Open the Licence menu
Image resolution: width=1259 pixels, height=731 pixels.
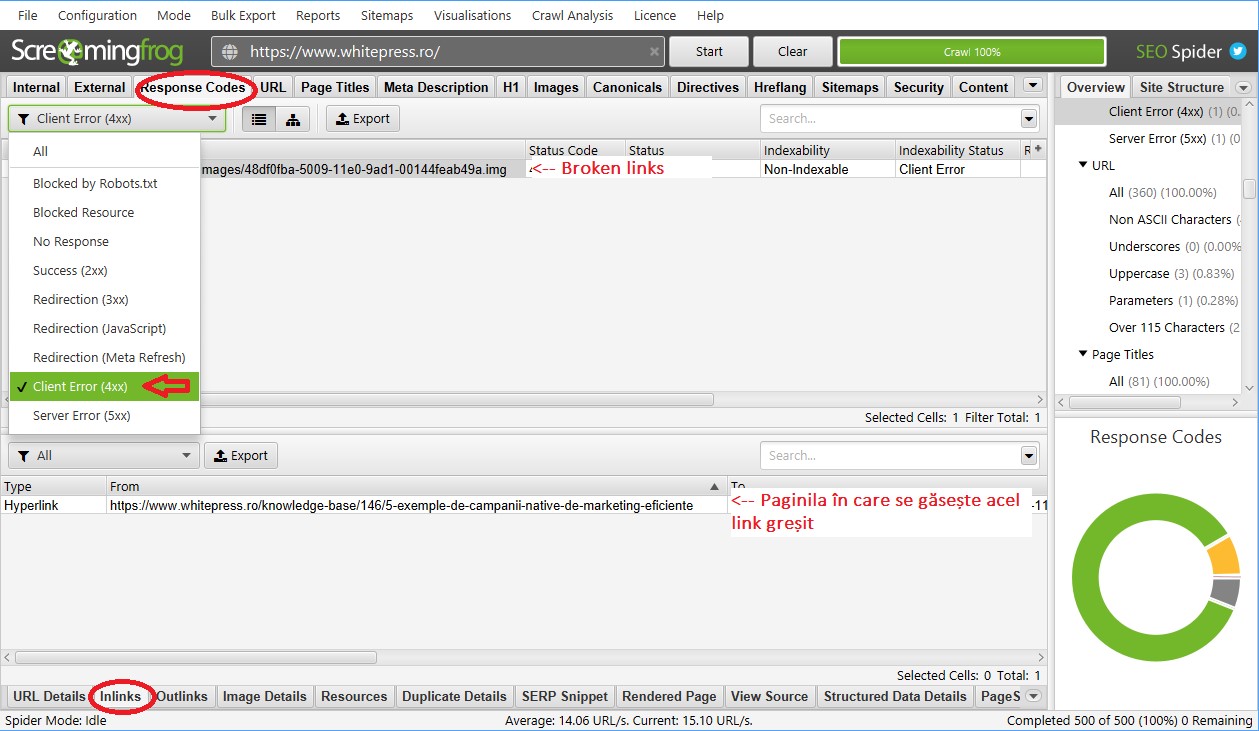(x=655, y=16)
